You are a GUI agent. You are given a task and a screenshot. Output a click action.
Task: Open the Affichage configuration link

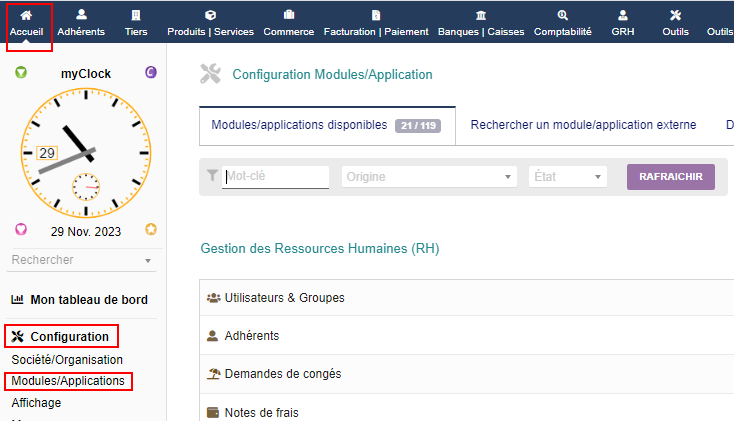click(x=36, y=402)
